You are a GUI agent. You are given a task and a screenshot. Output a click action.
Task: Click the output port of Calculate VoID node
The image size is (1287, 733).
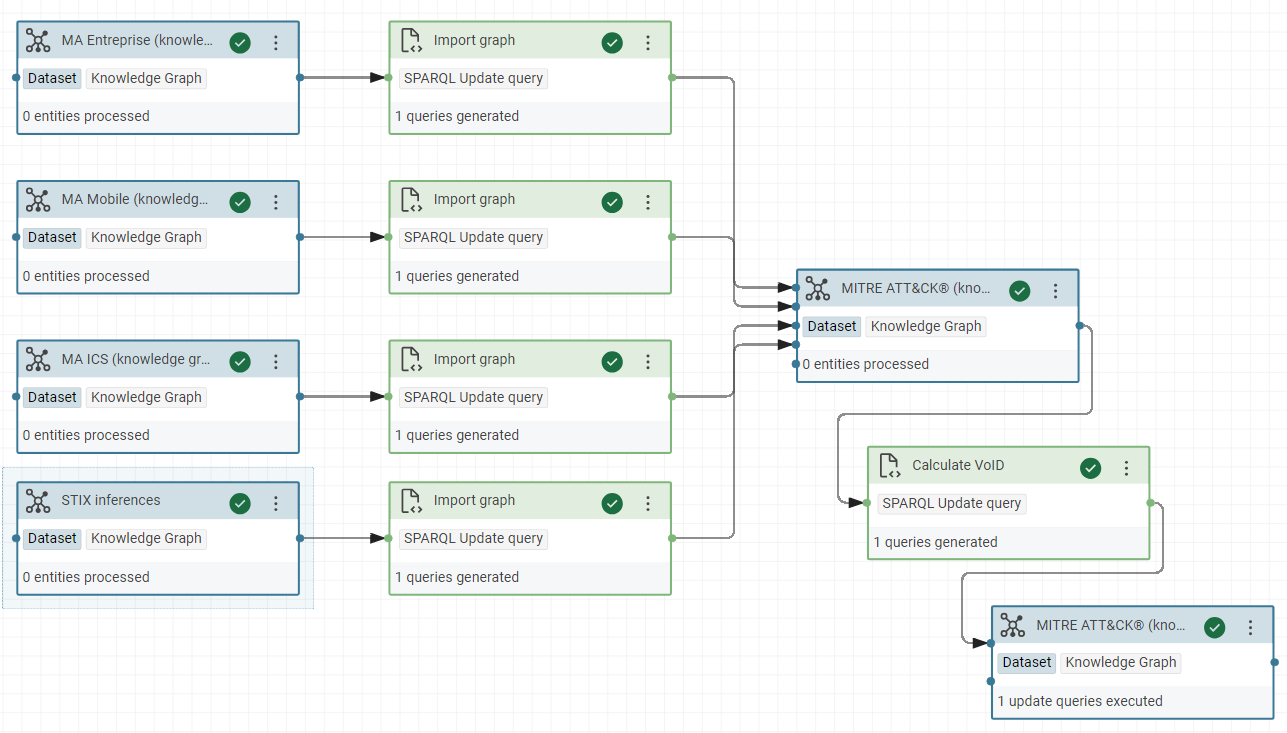(x=1150, y=503)
